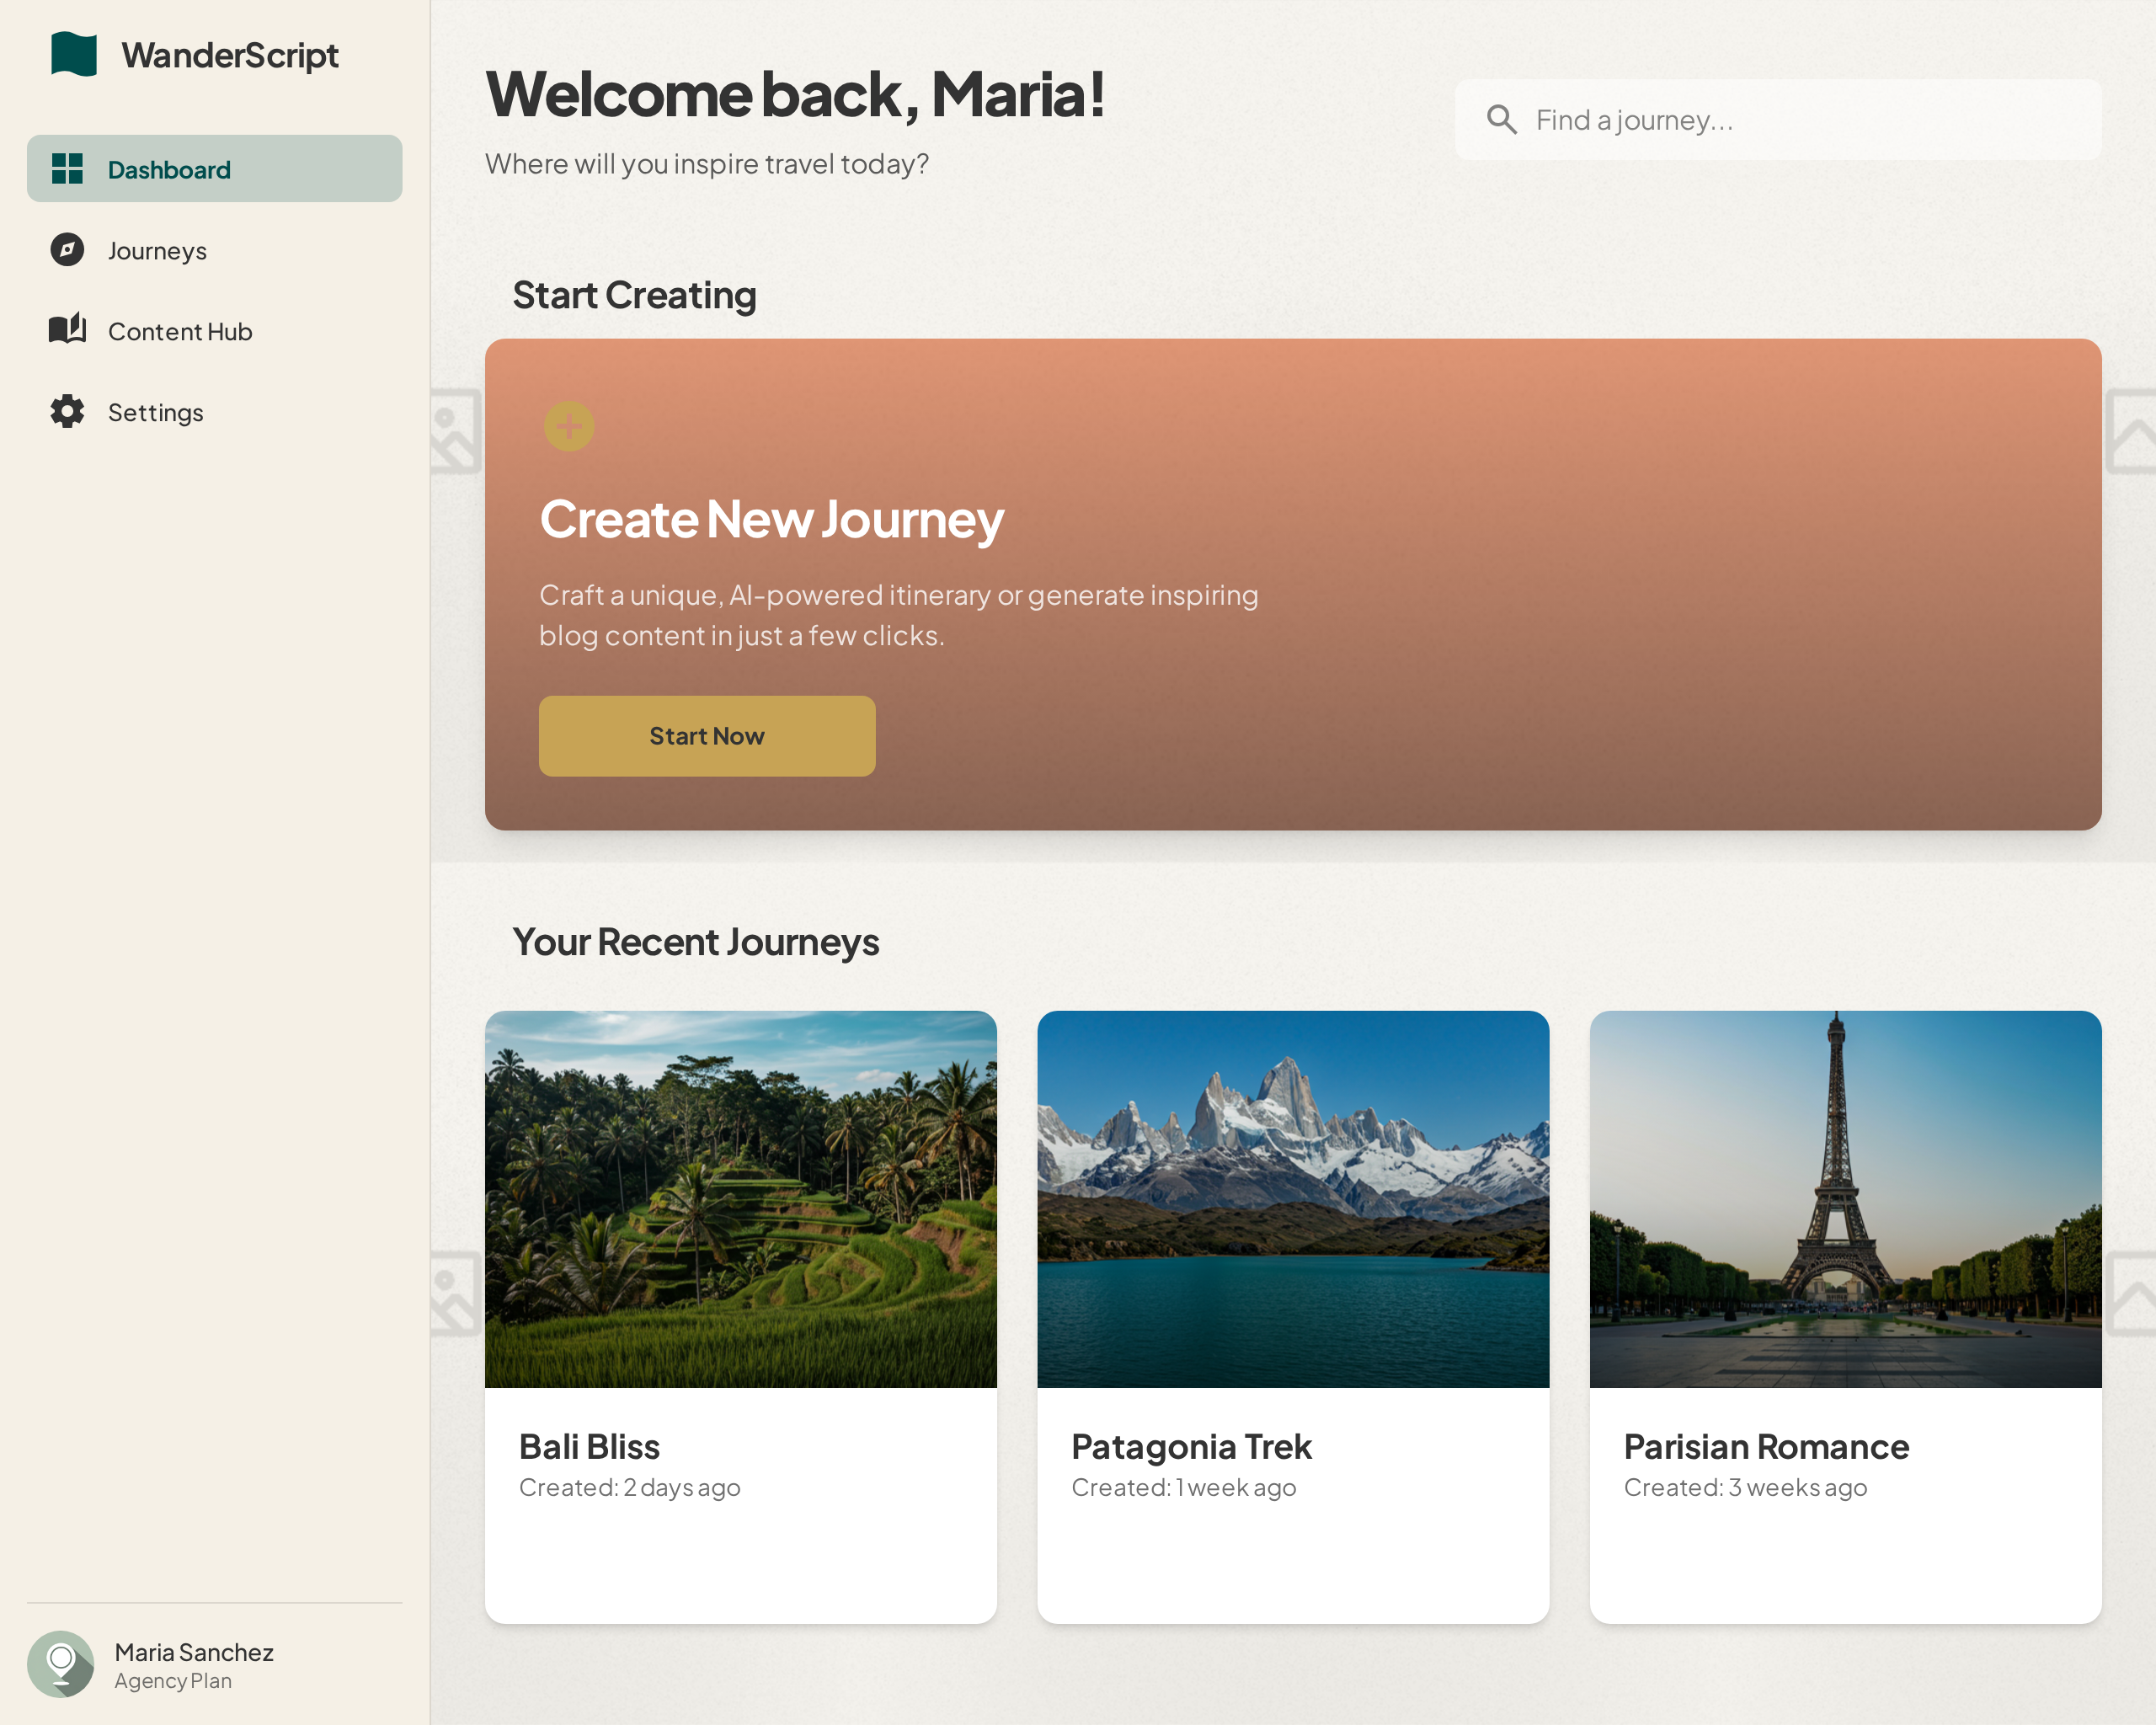Click the Bali Bliss journey title

click(589, 1447)
